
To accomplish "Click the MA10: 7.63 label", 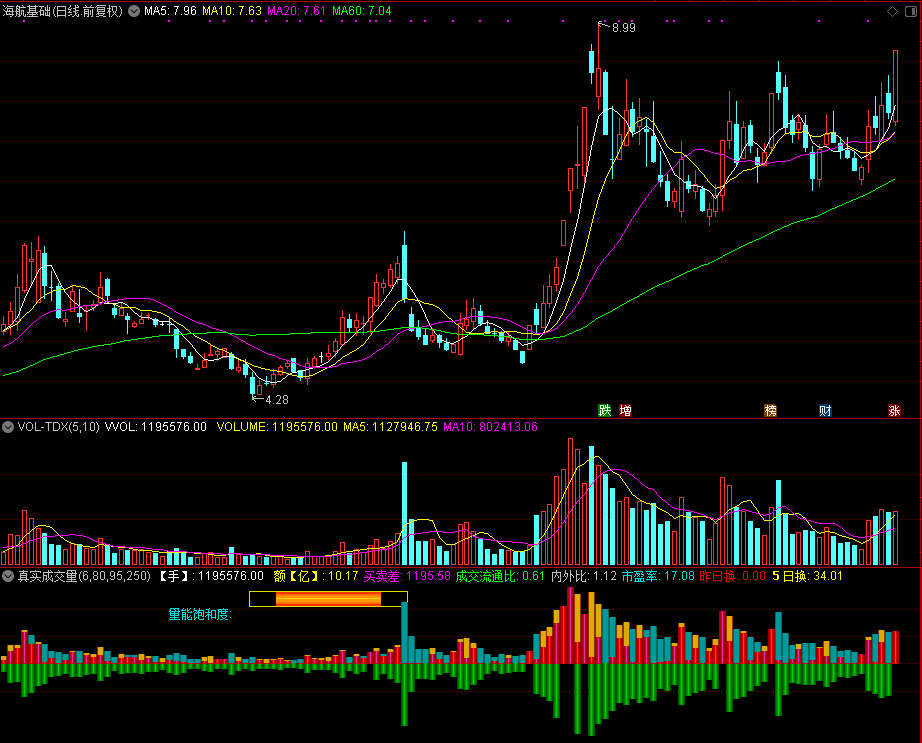I will 232,11.
